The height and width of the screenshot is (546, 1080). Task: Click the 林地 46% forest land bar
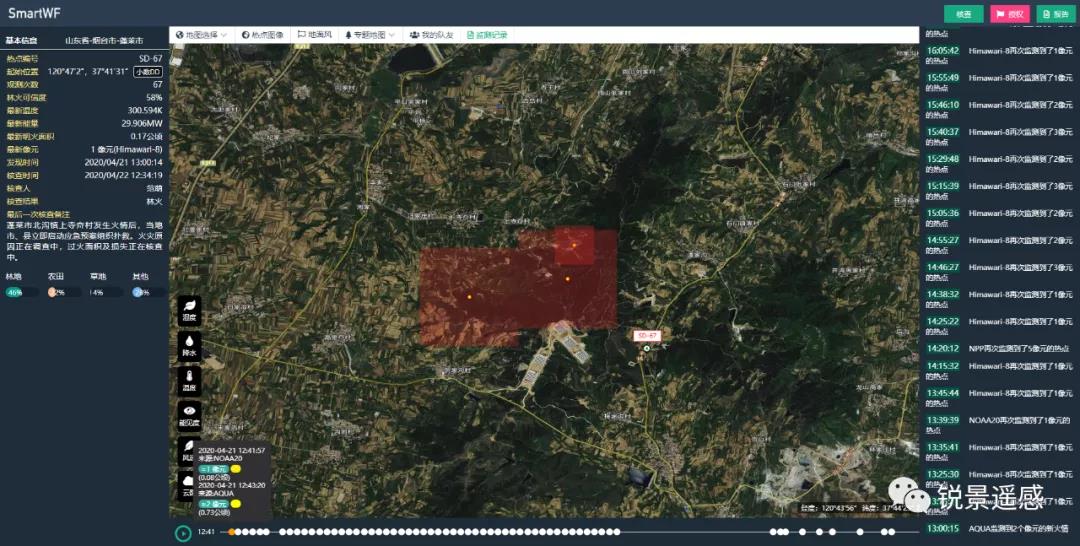(15, 292)
